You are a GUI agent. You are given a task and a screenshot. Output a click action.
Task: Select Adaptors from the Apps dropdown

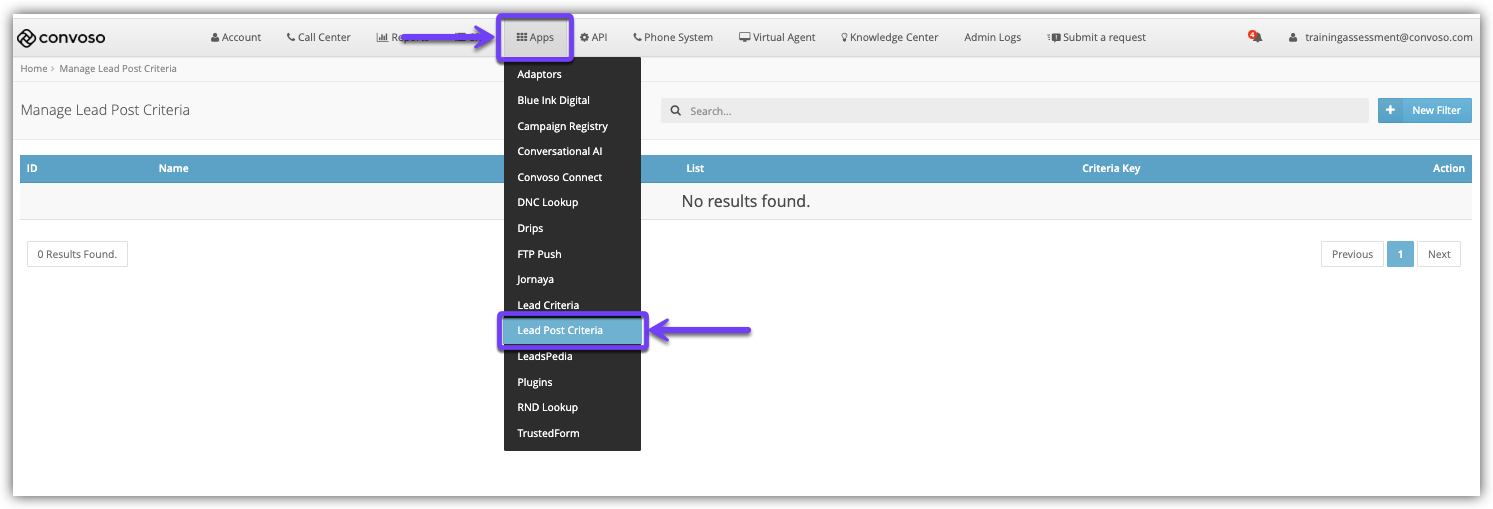pos(572,74)
